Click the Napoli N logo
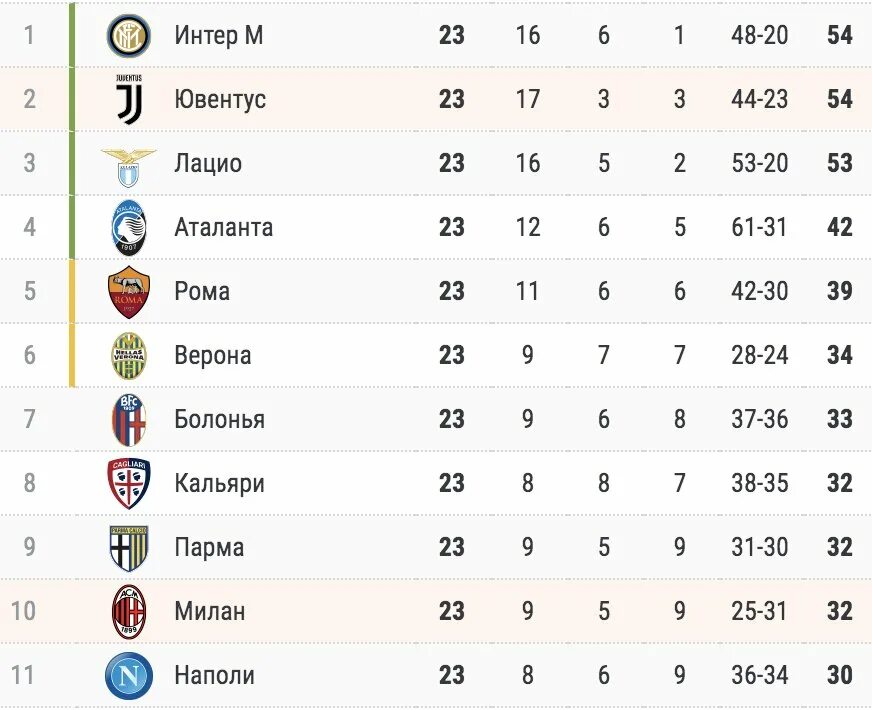The width and height of the screenshot is (872, 710). pos(128,675)
